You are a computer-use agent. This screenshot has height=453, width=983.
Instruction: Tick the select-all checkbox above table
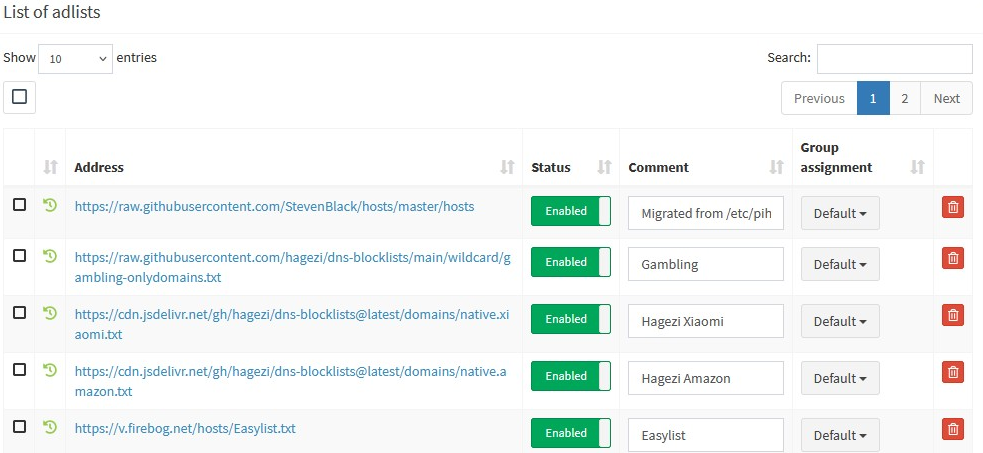point(19,97)
